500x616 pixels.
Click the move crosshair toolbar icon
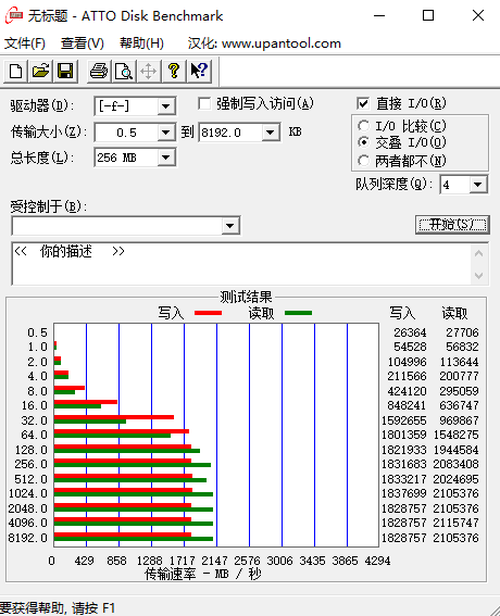[148, 71]
